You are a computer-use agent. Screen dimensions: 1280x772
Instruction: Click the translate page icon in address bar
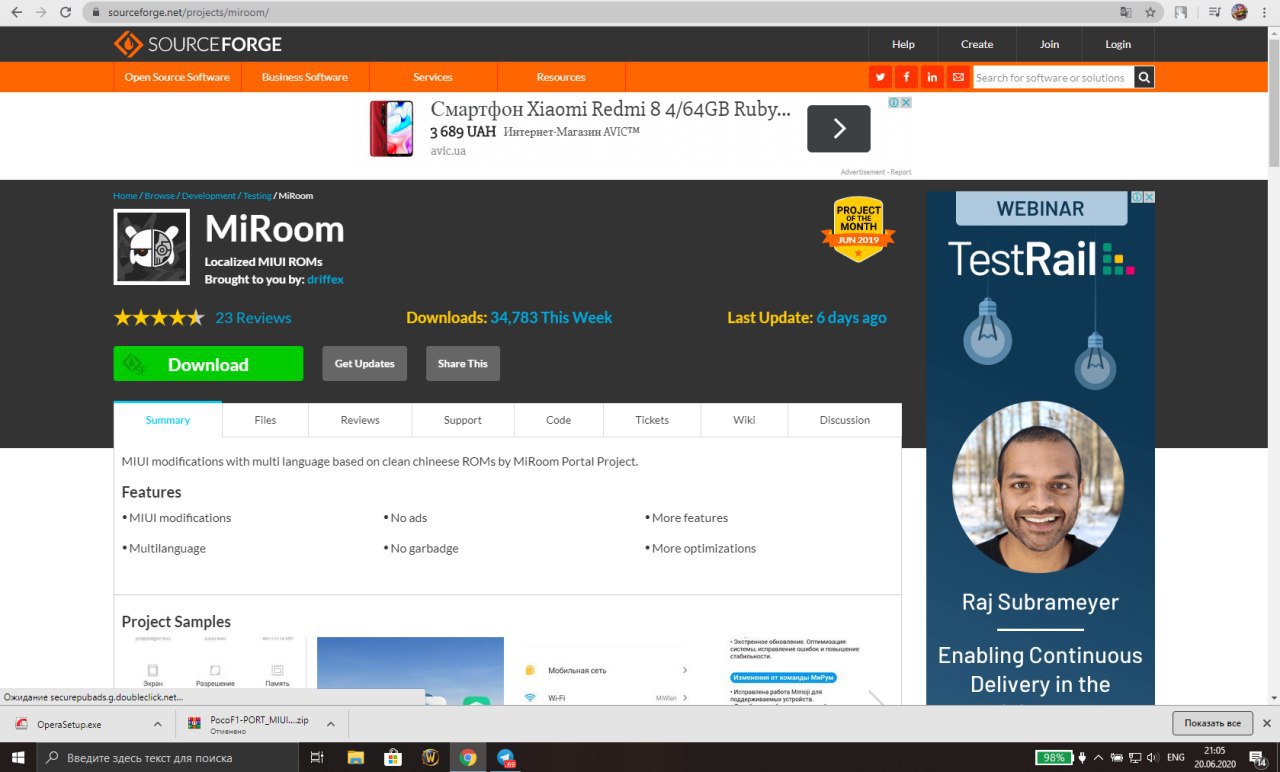[1126, 13]
